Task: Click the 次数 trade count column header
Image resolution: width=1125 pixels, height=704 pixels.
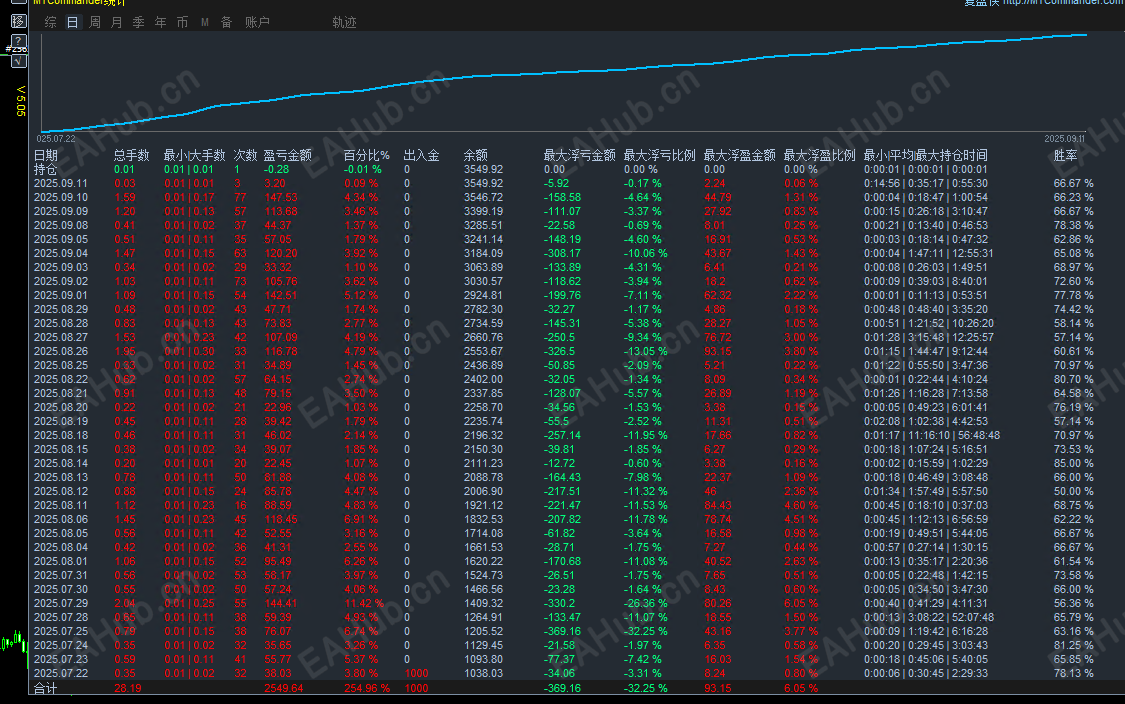Action: (x=245, y=155)
